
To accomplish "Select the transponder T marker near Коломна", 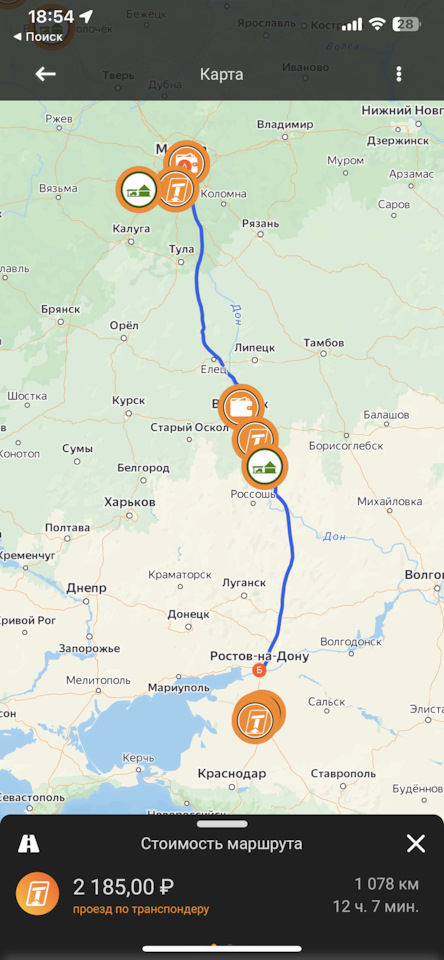I will 178,189.
